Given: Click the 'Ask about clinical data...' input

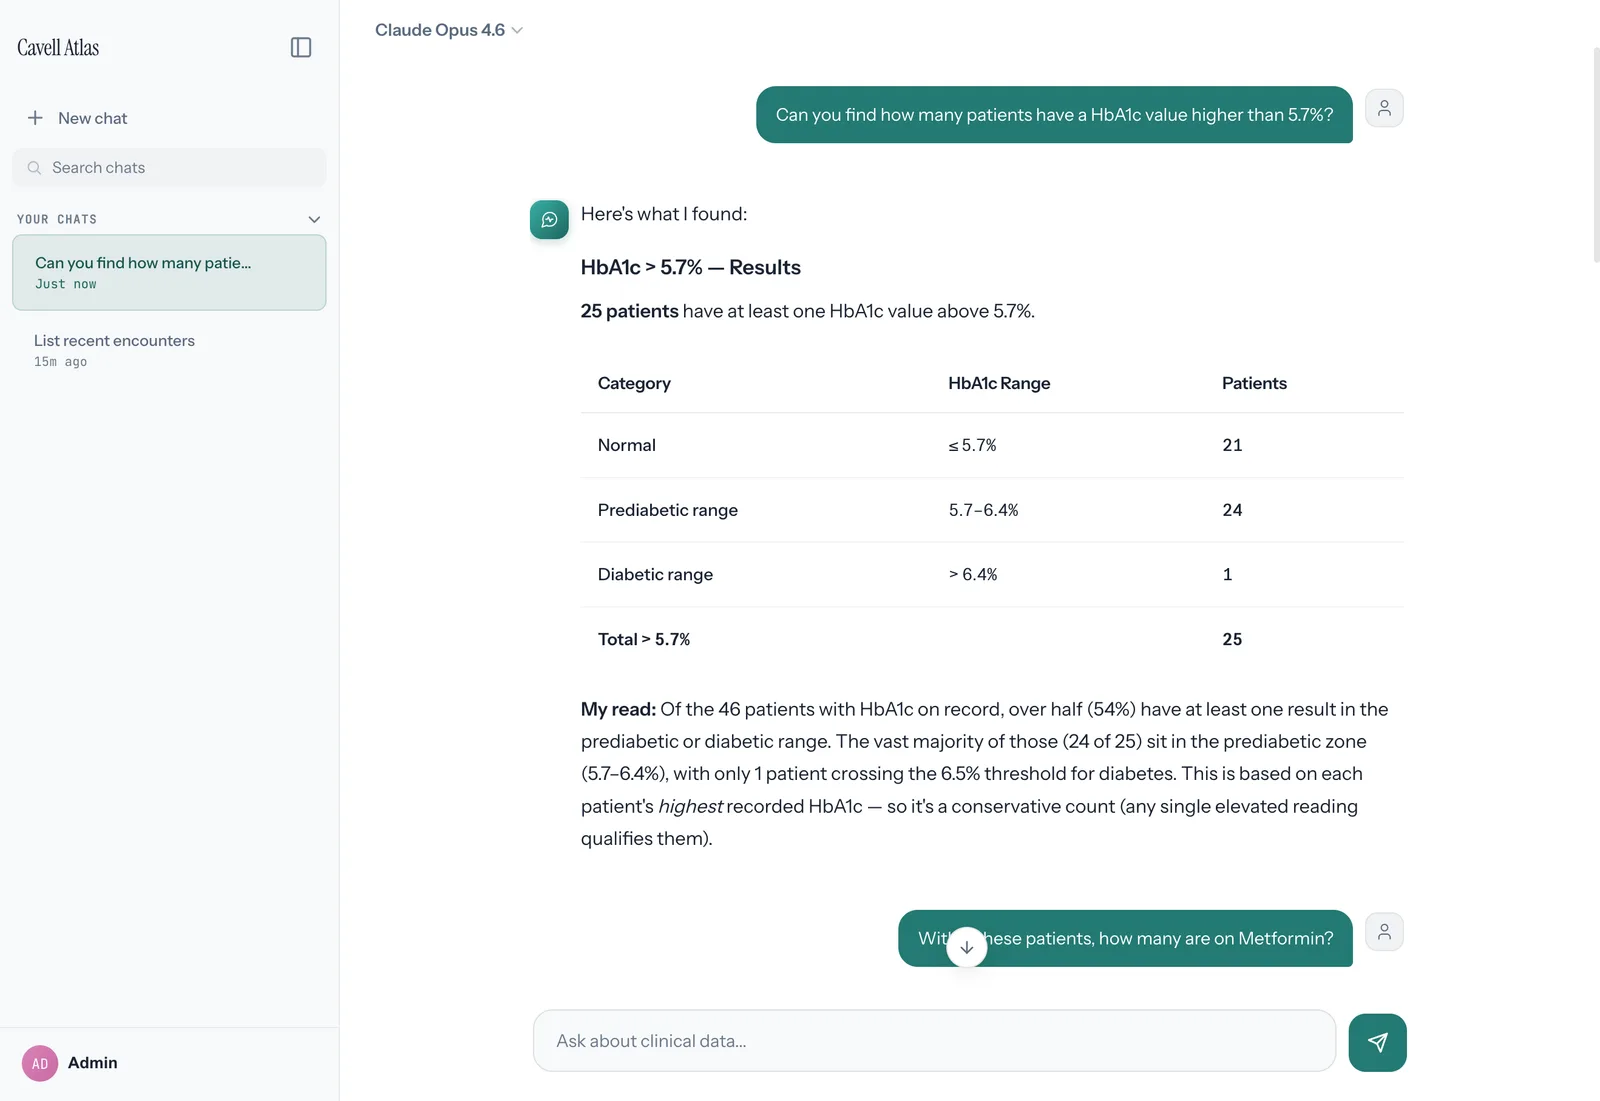Looking at the screenshot, I should pyautogui.click(x=934, y=1041).
